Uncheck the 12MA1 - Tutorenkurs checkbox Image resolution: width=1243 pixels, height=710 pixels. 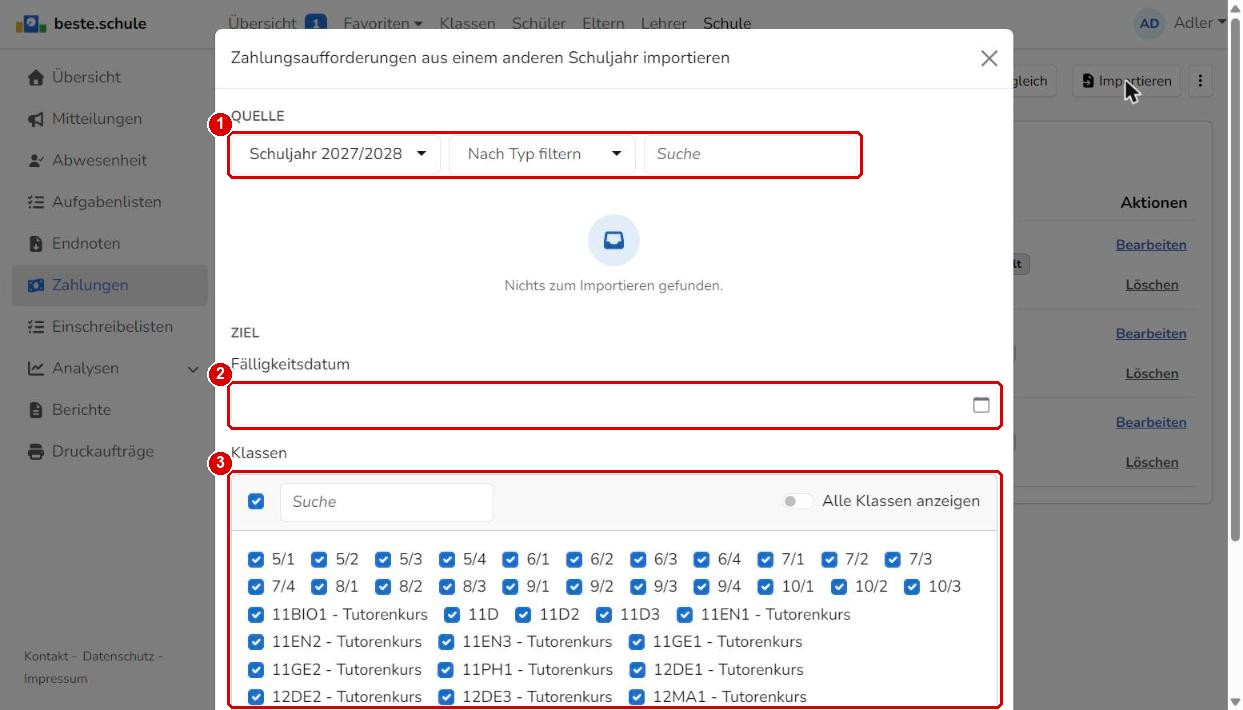point(637,697)
